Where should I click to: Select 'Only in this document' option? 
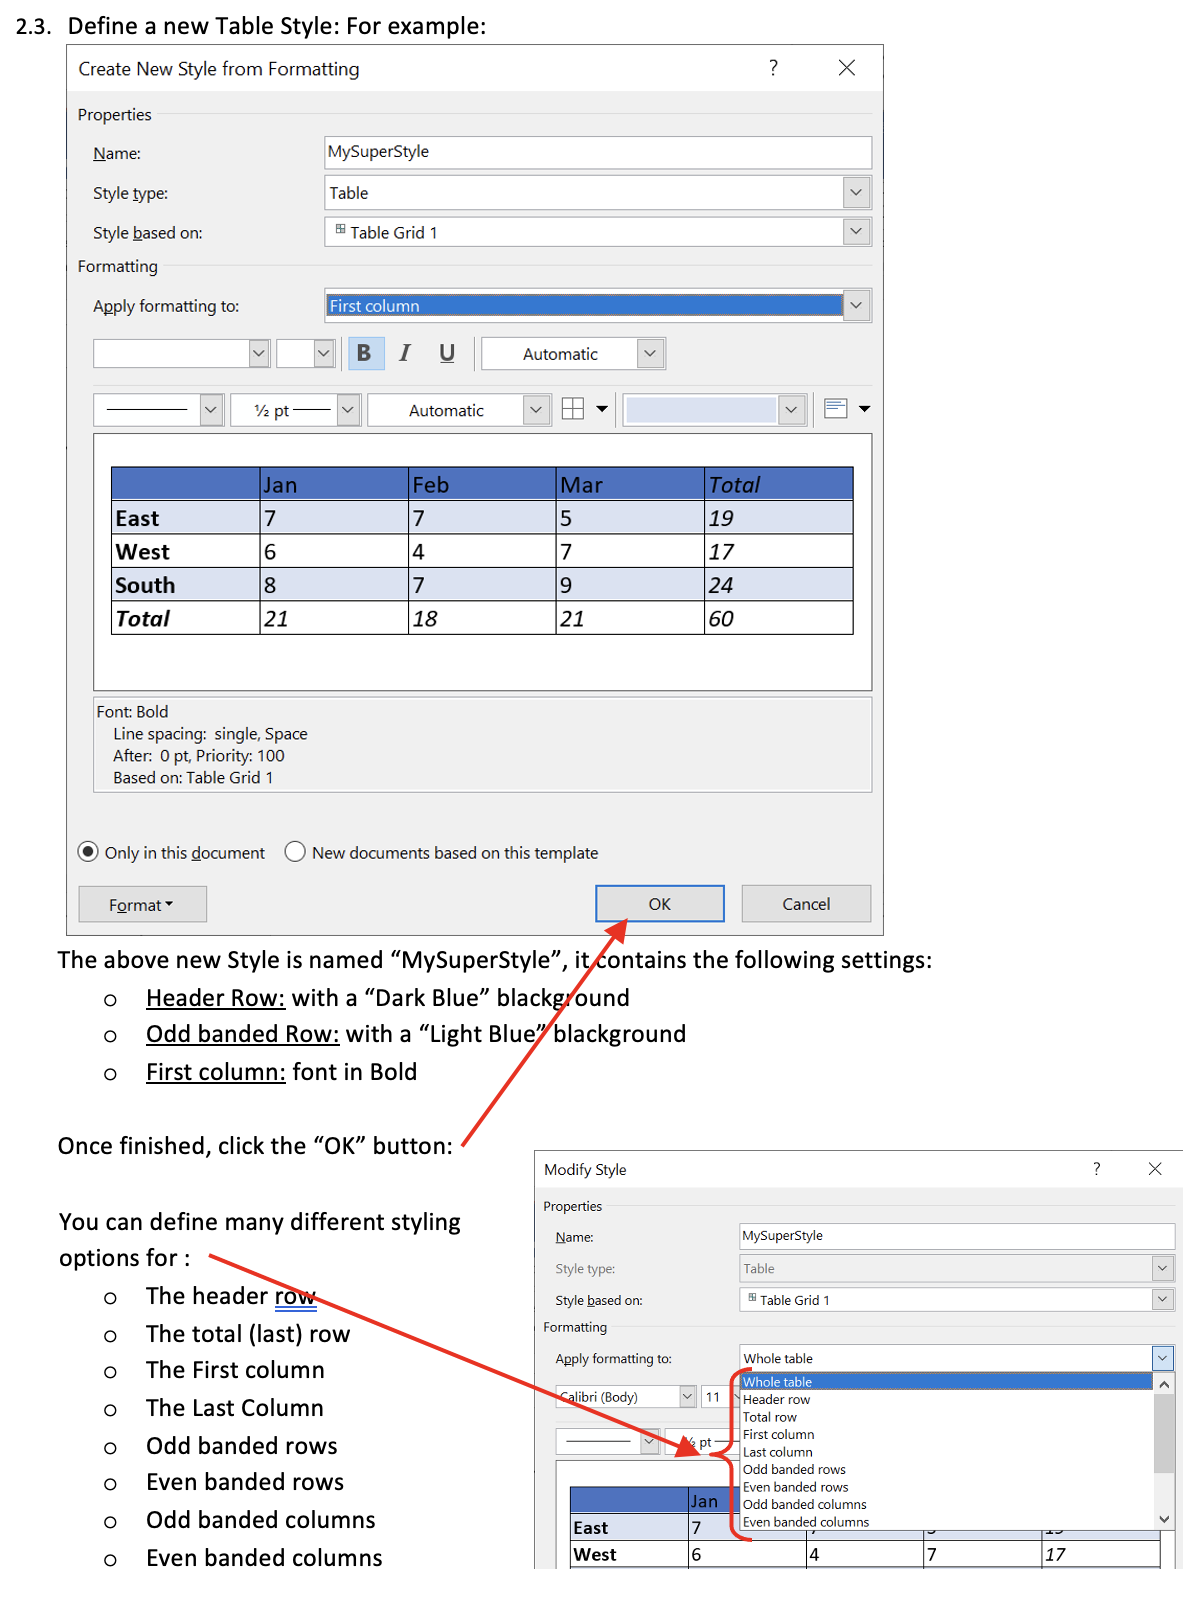89,852
